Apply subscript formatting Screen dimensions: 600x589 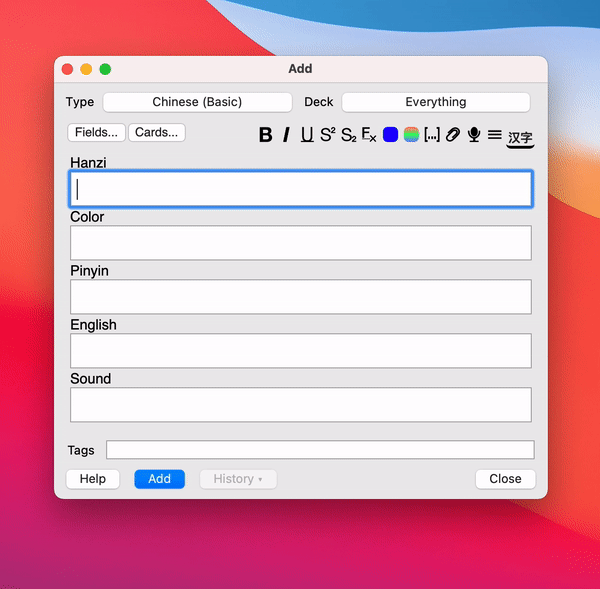pyautogui.click(x=348, y=135)
